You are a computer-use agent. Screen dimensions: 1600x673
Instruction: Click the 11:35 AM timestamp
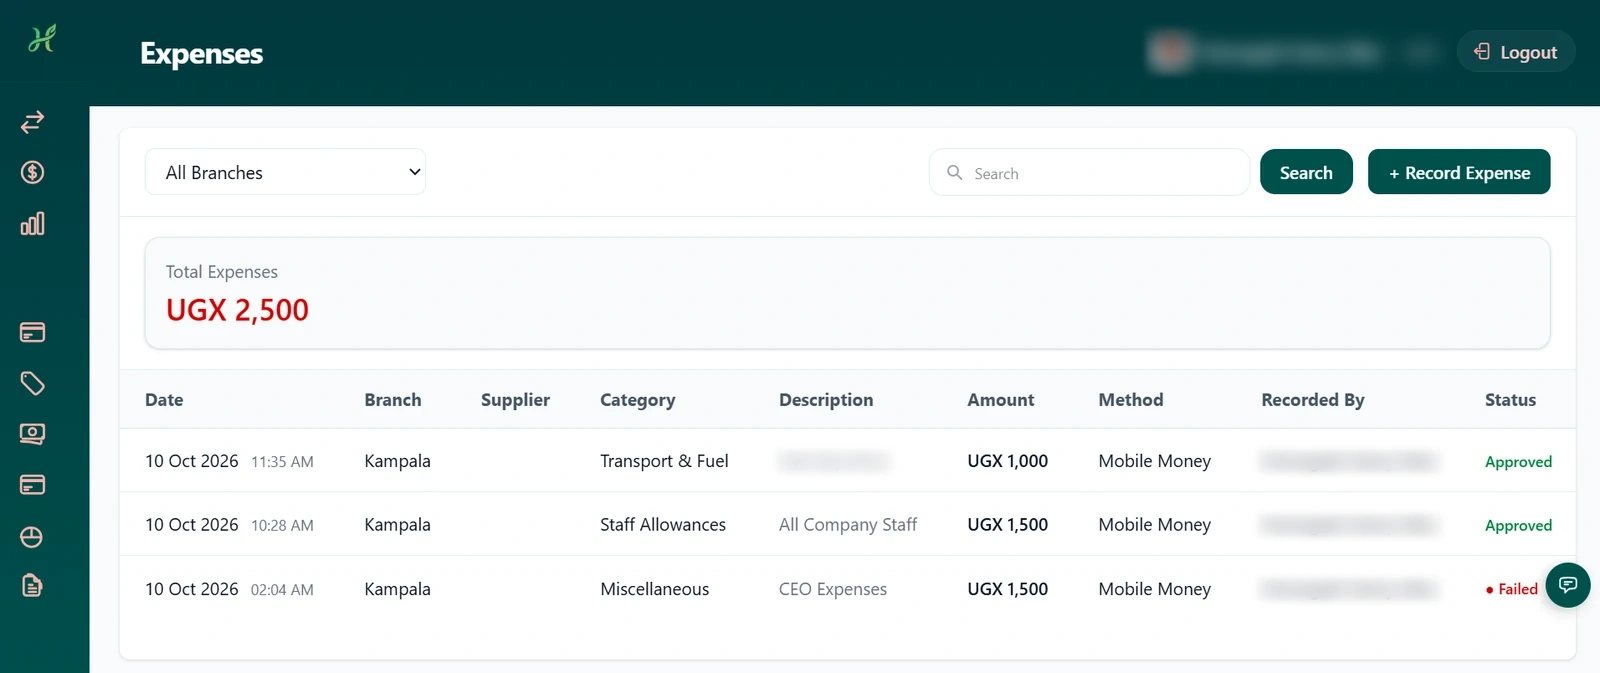pyautogui.click(x=282, y=462)
